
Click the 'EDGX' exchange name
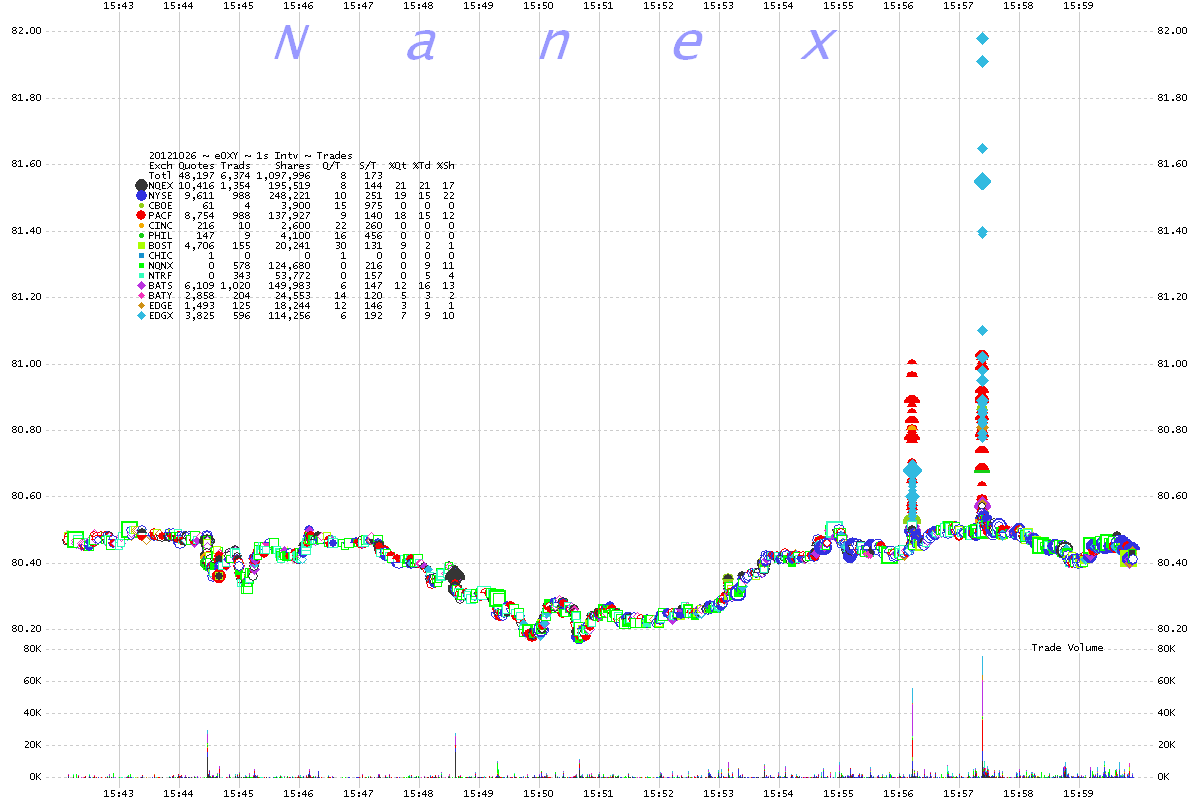pos(159,315)
